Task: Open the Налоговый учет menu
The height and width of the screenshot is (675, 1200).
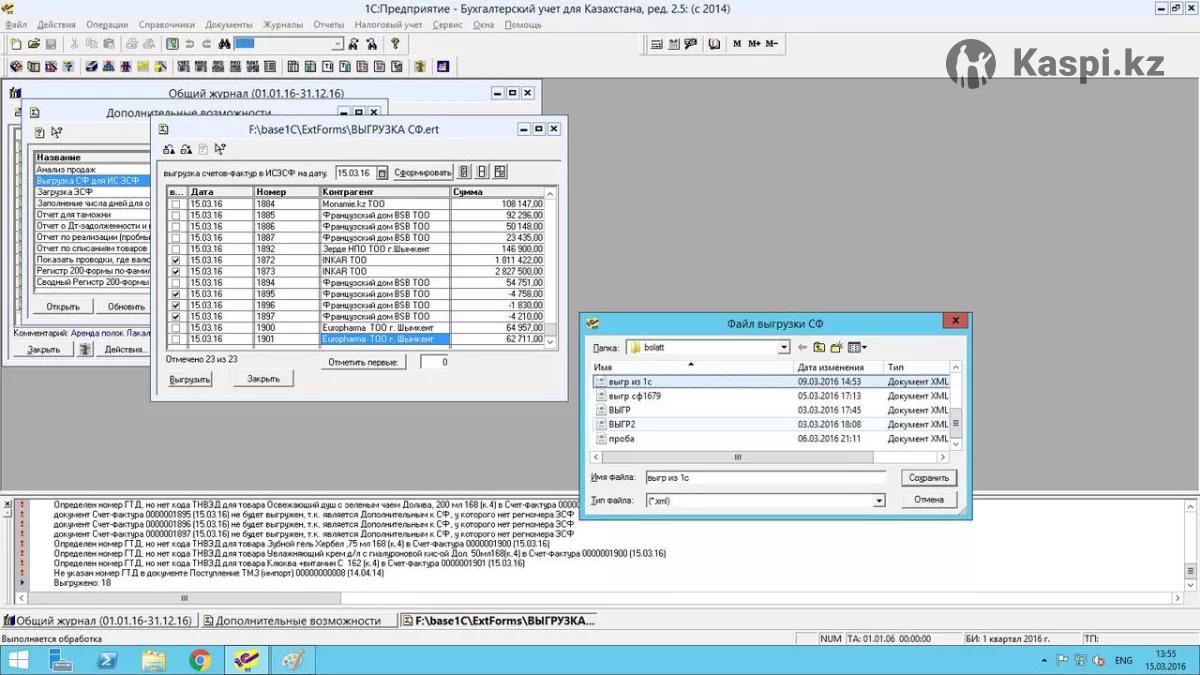Action: pyautogui.click(x=388, y=24)
